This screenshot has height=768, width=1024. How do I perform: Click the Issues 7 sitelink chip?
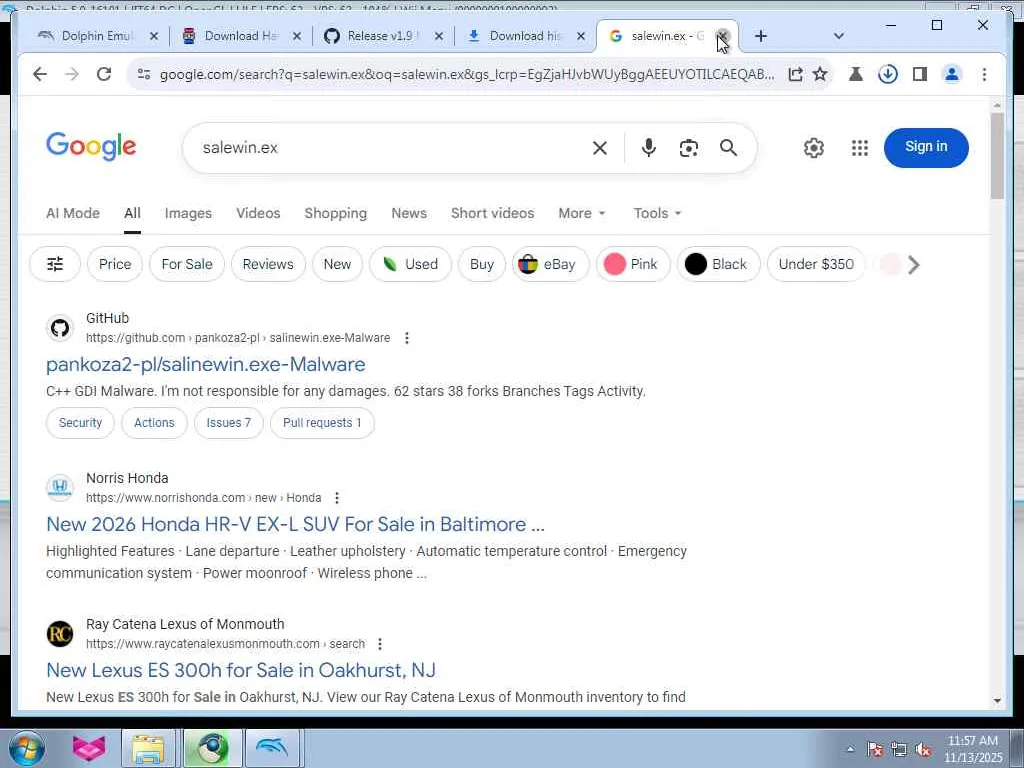[229, 423]
